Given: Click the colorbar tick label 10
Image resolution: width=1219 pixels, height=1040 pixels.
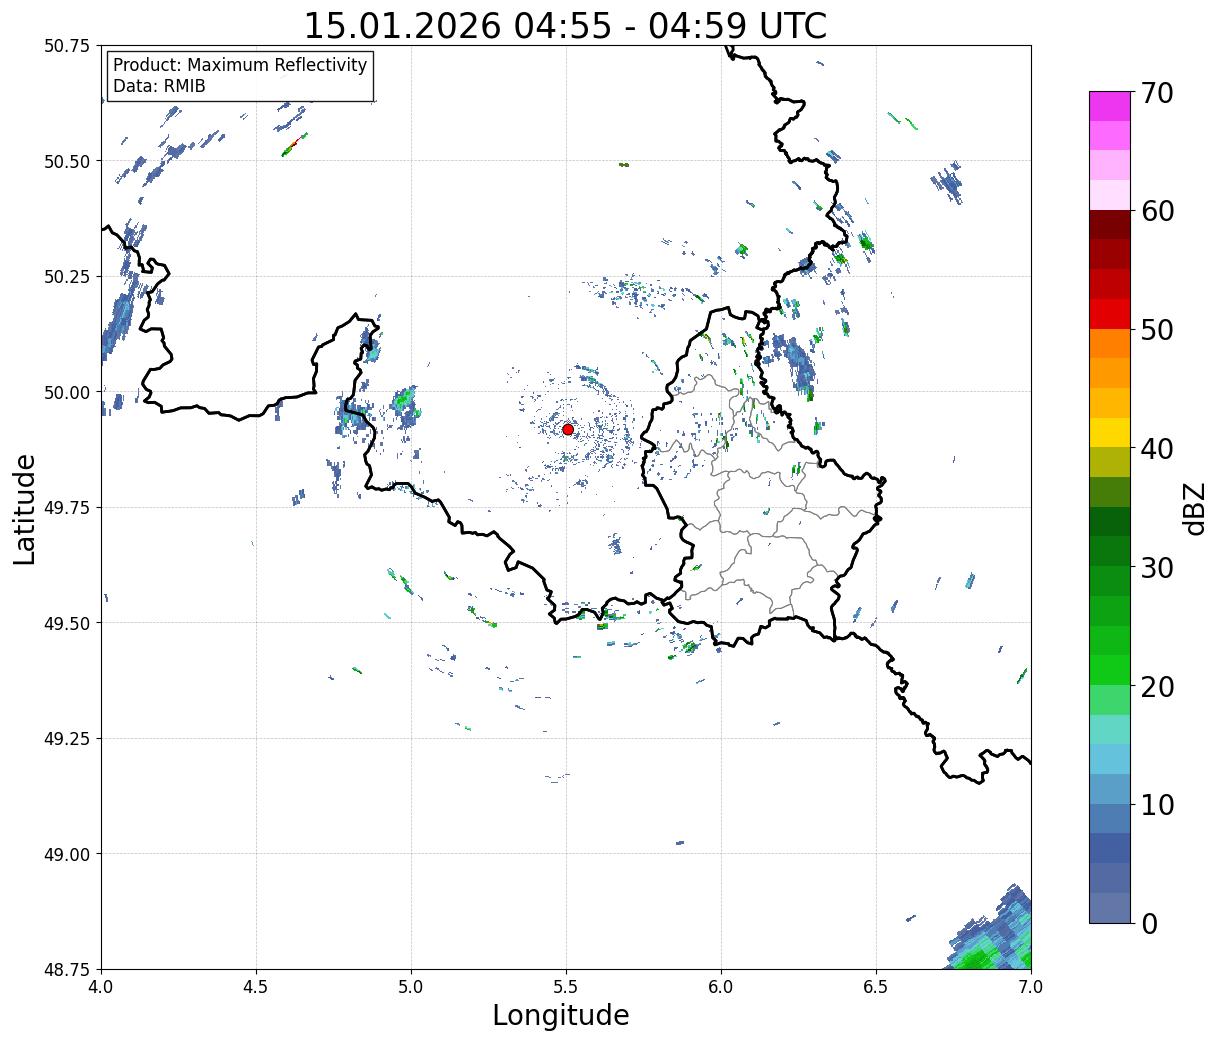Looking at the screenshot, I should pyautogui.click(x=1157, y=804).
